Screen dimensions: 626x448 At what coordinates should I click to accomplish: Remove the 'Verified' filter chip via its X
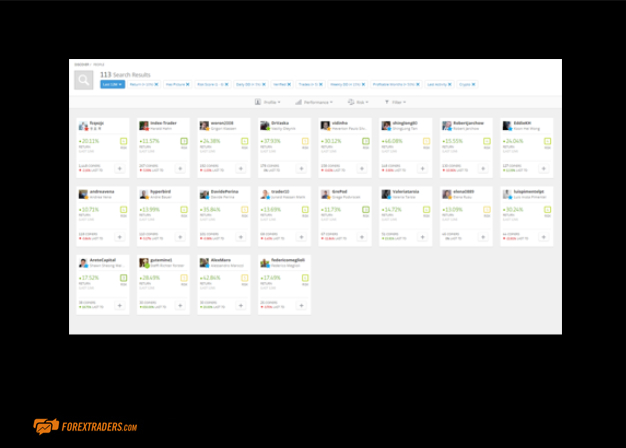click(x=289, y=84)
